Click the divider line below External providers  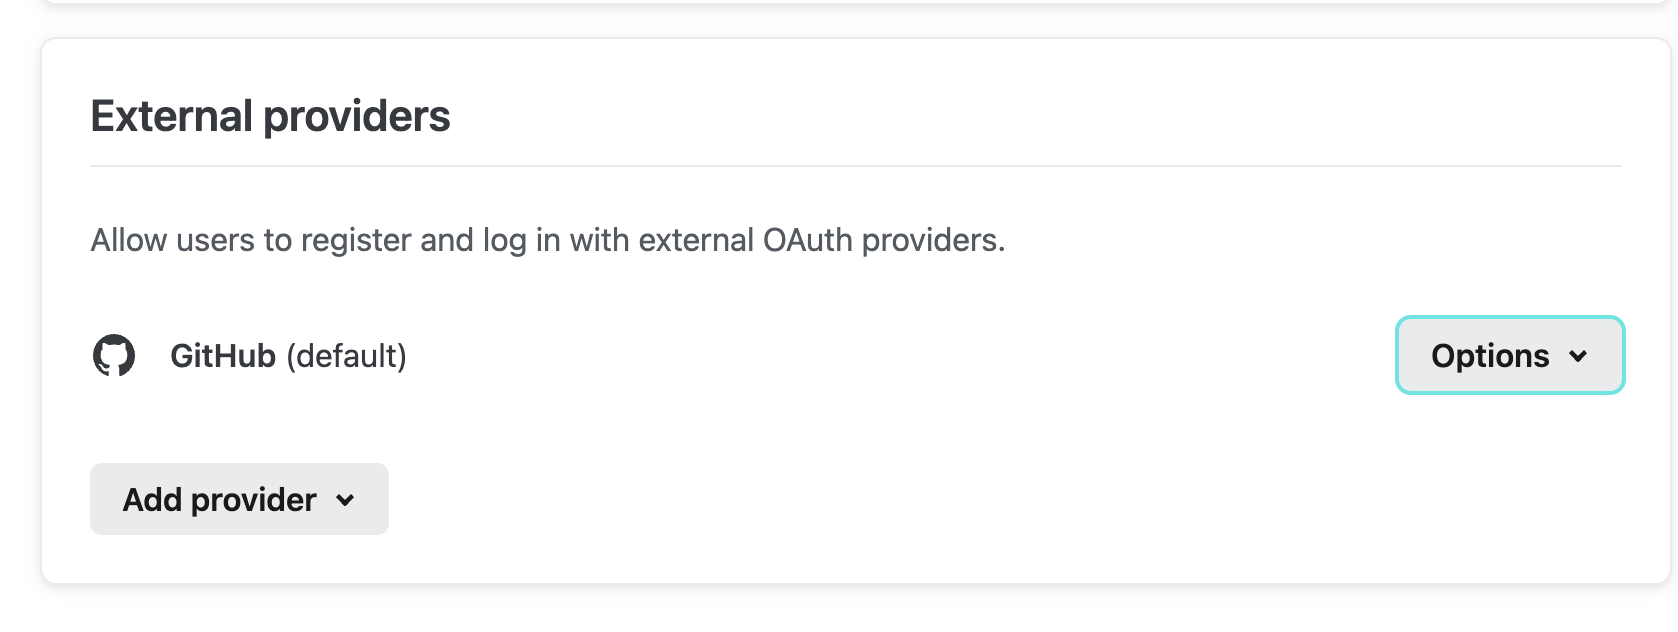tap(855, 166)
